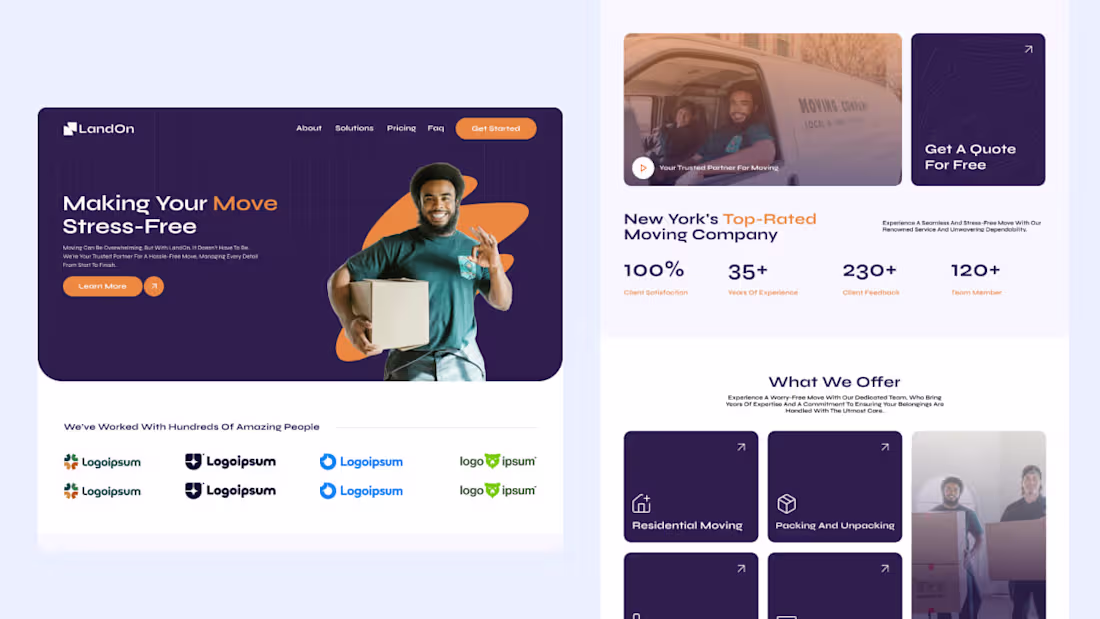The height and width of the screenshot is (619, 1100).
Task: Click the first-row green logo ipsum logo
Action: pyautogui.click(x=497, y=461)
